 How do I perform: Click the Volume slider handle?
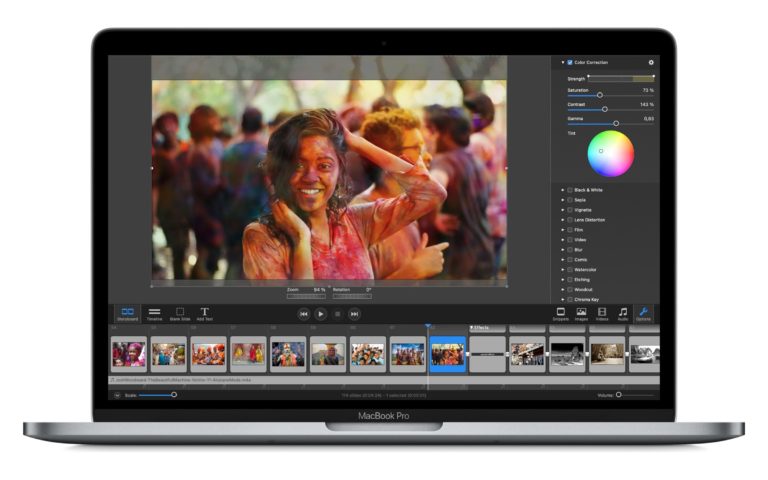pyautogui.click(x=619, y=395)
